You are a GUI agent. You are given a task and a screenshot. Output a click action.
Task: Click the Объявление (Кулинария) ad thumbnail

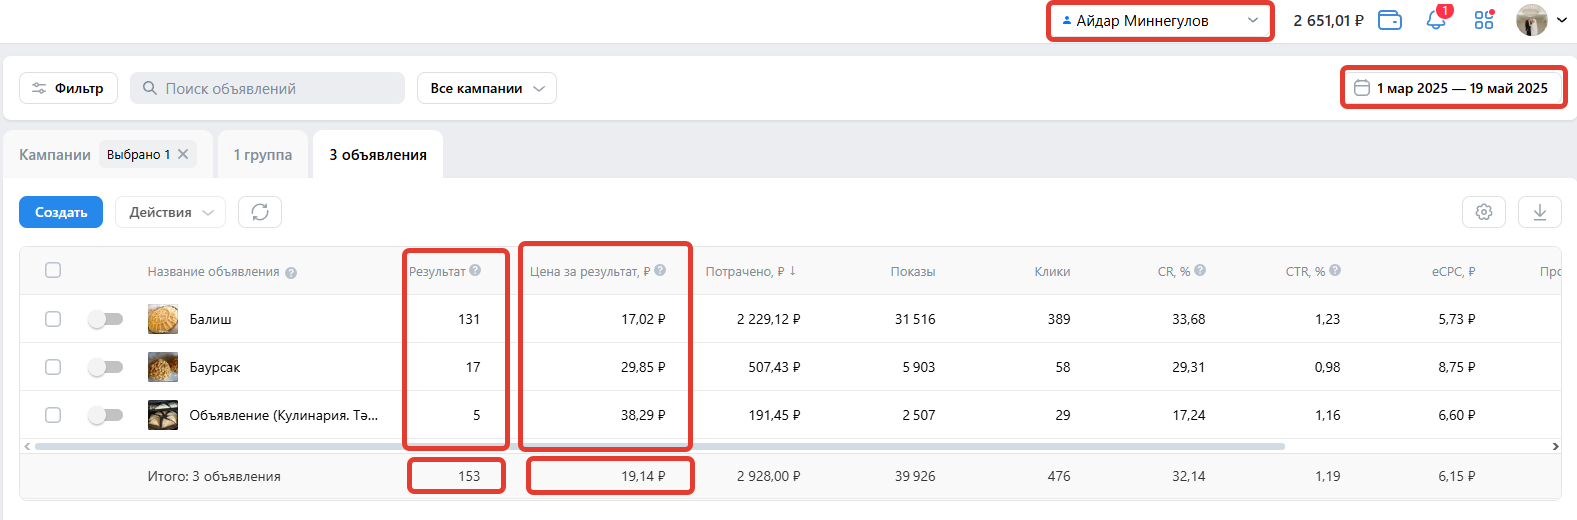[163, 415]
